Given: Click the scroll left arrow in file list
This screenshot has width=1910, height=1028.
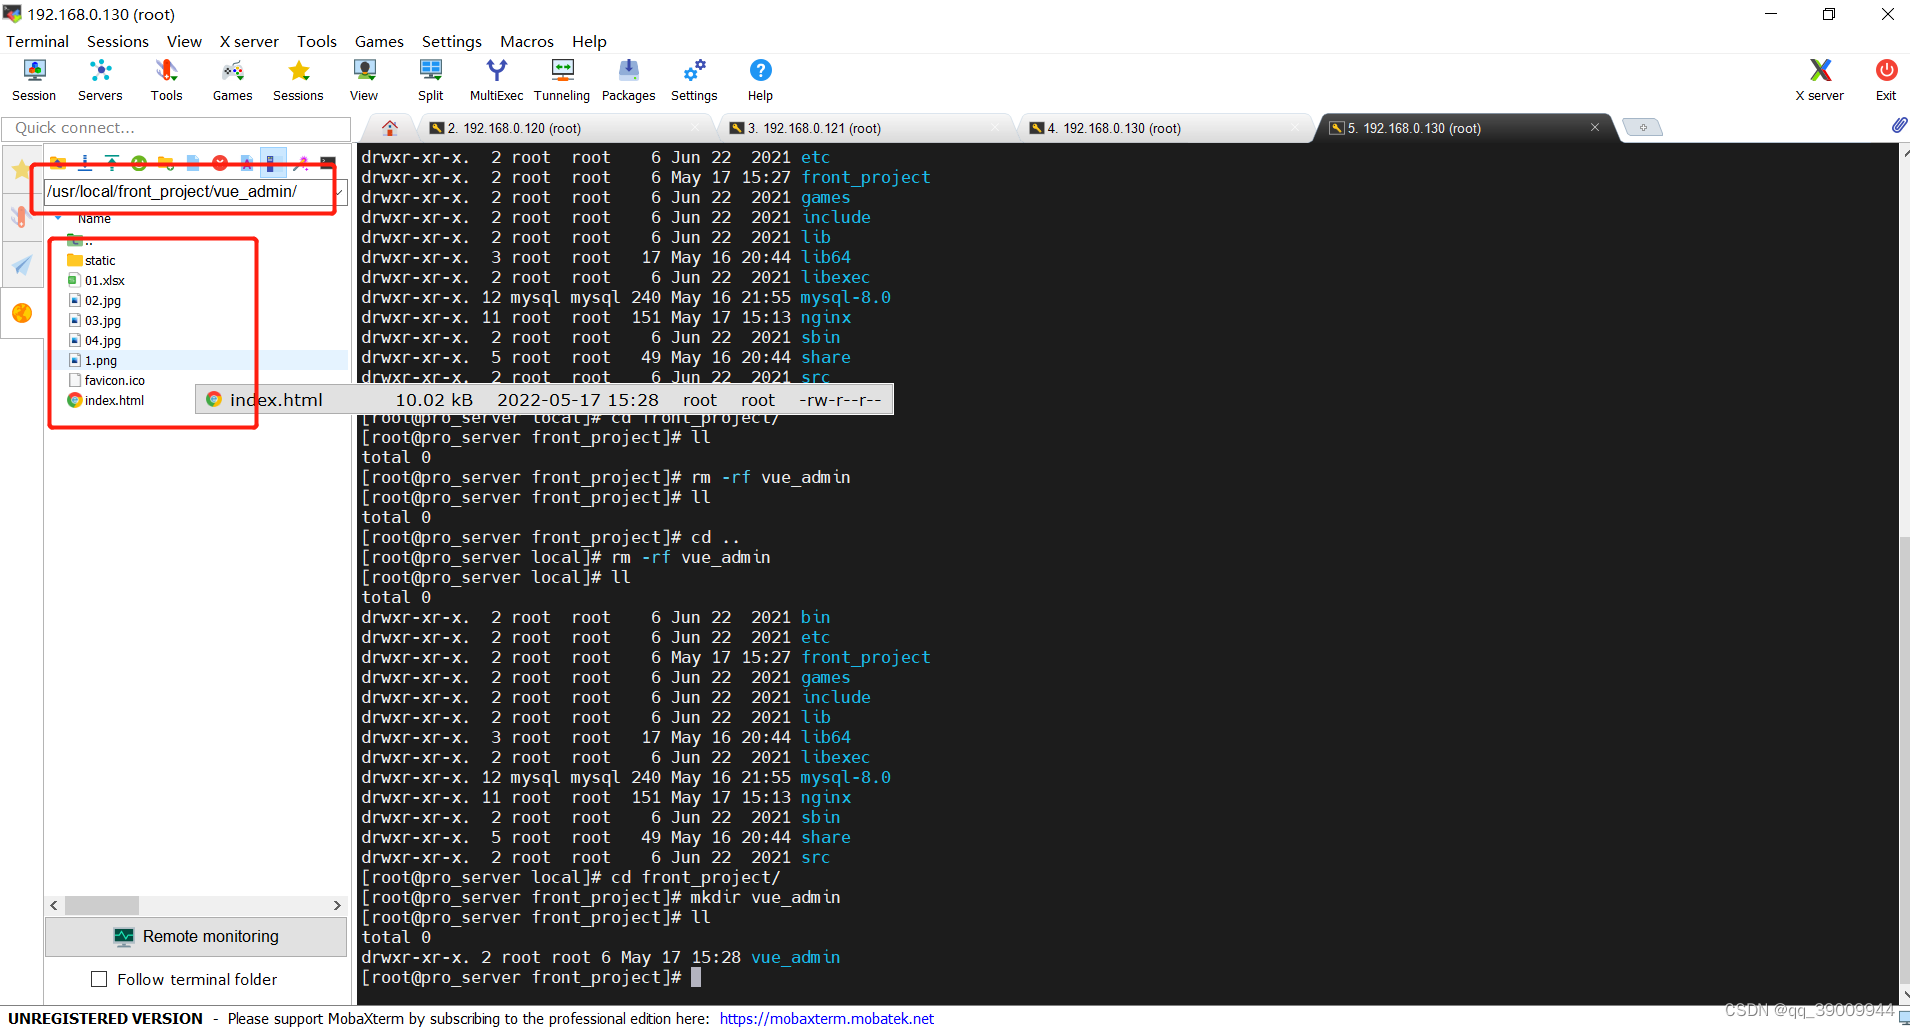Looking at the screenshot, I should [54, 905].
